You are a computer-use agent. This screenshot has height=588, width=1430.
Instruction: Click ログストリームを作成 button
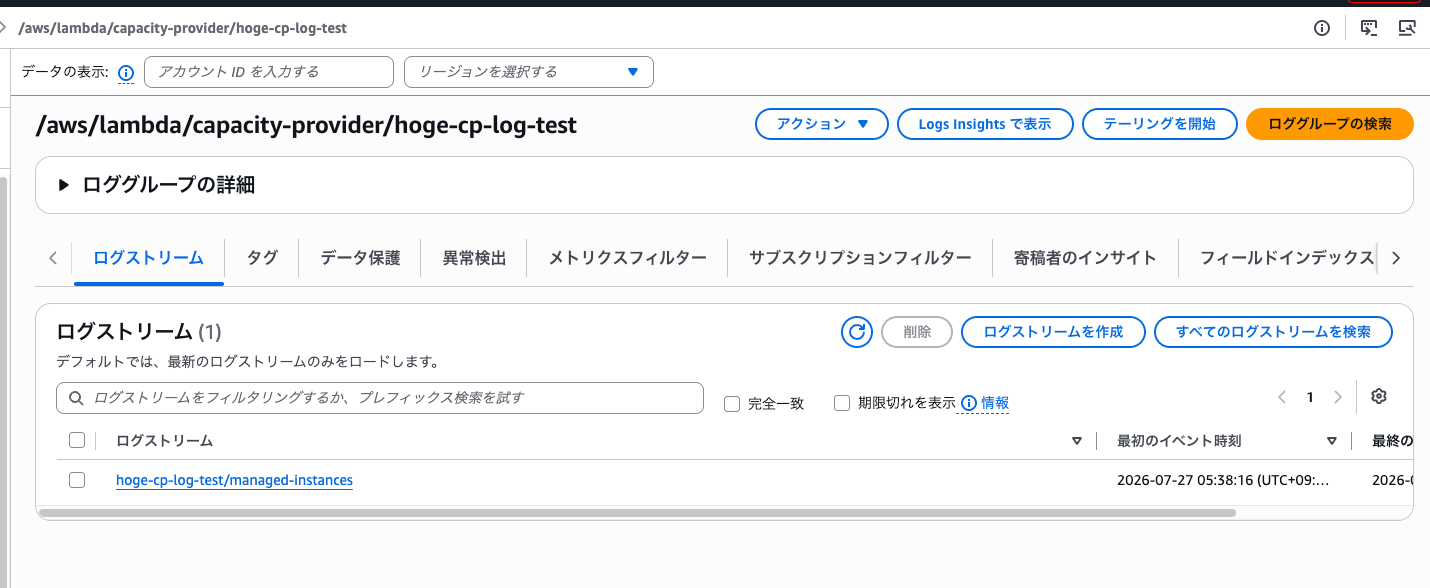point(1053,332)
